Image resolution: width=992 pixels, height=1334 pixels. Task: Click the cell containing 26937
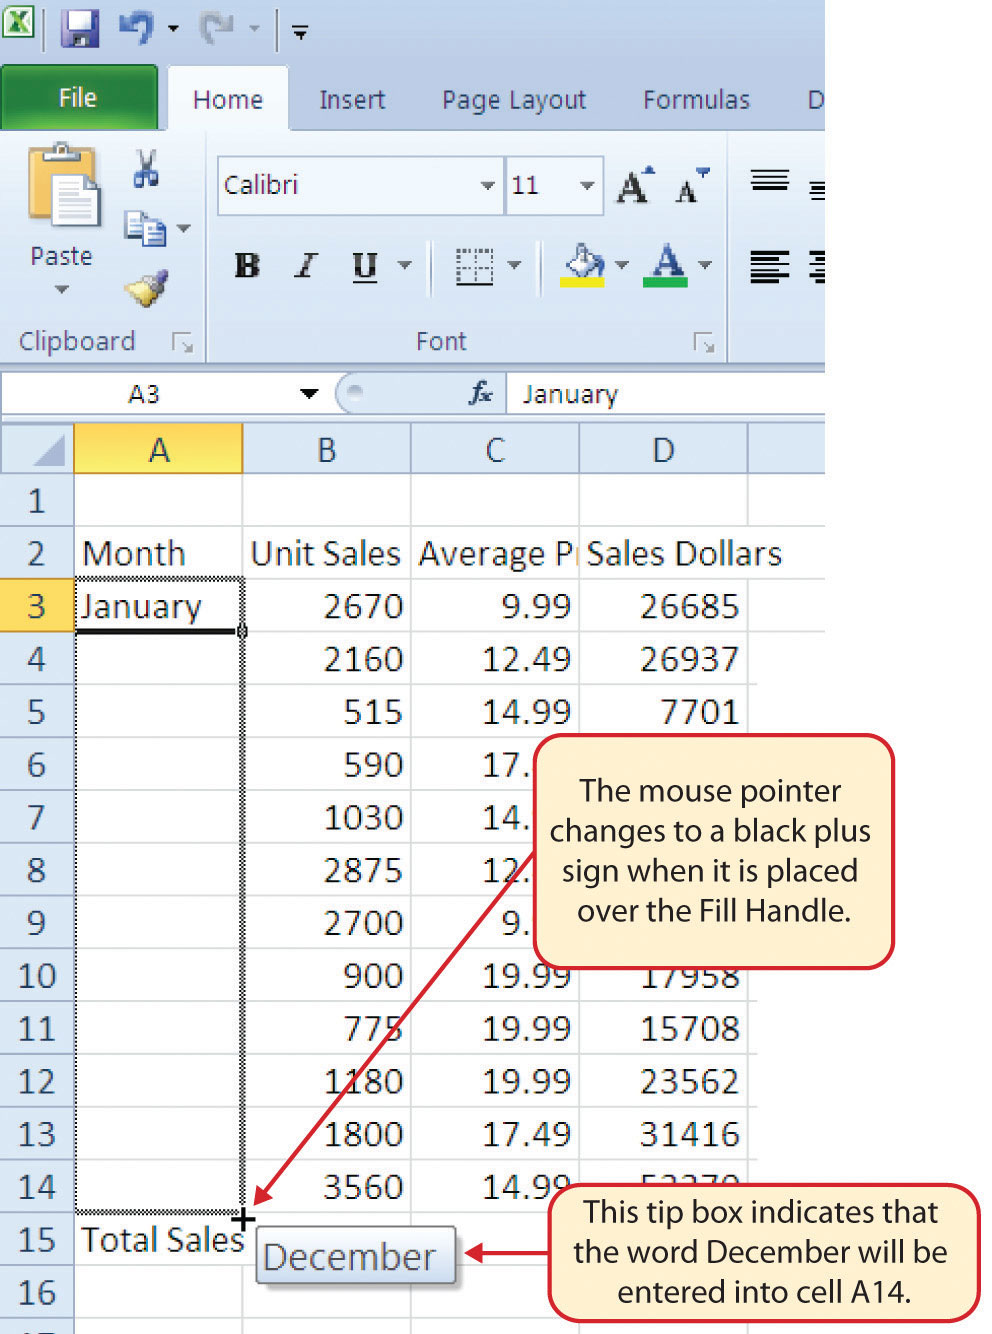click(x=663, y=658)
